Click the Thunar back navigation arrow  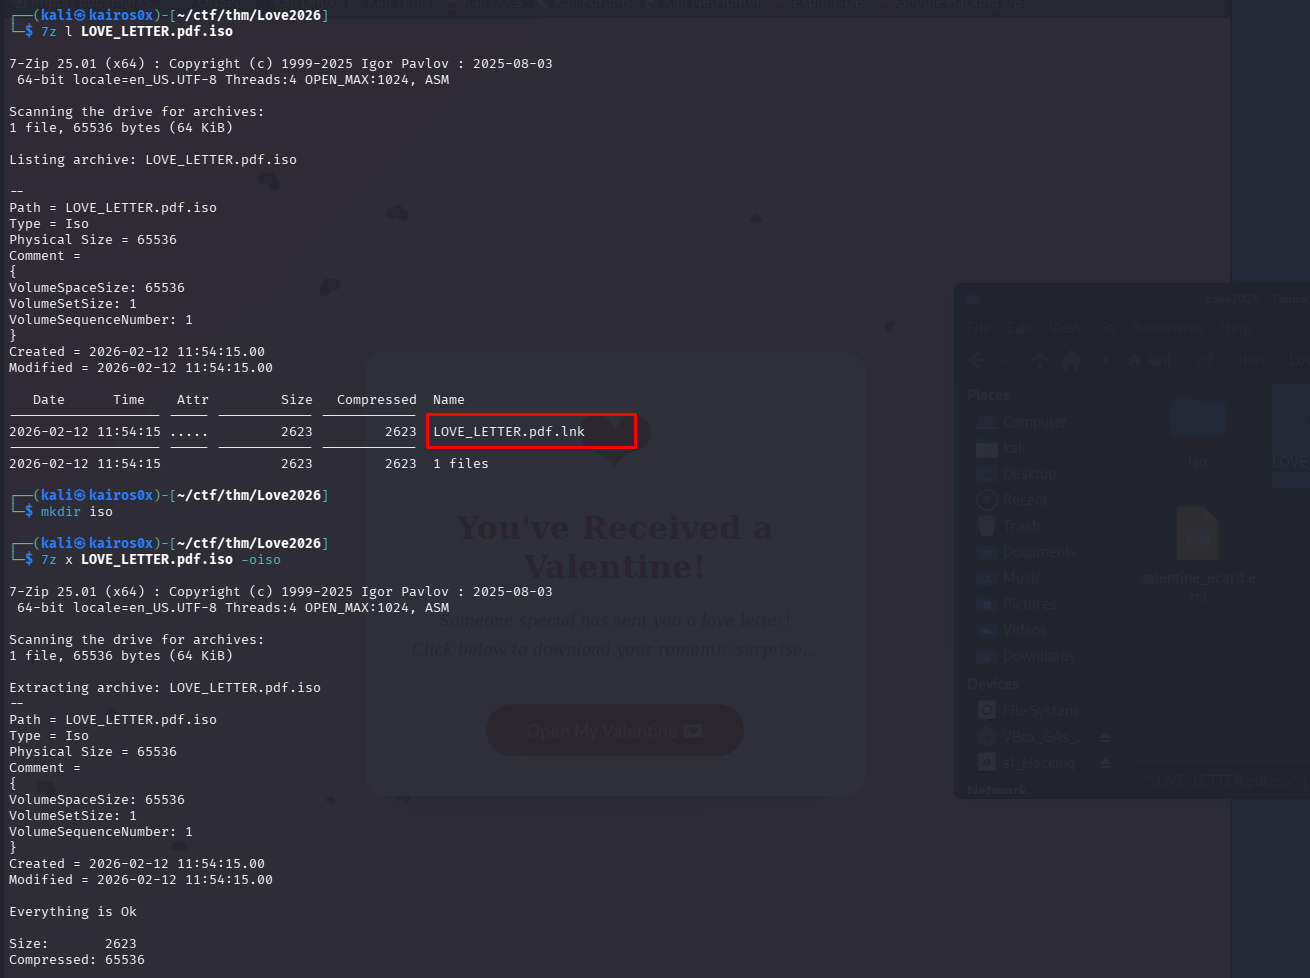pos(979,360)
